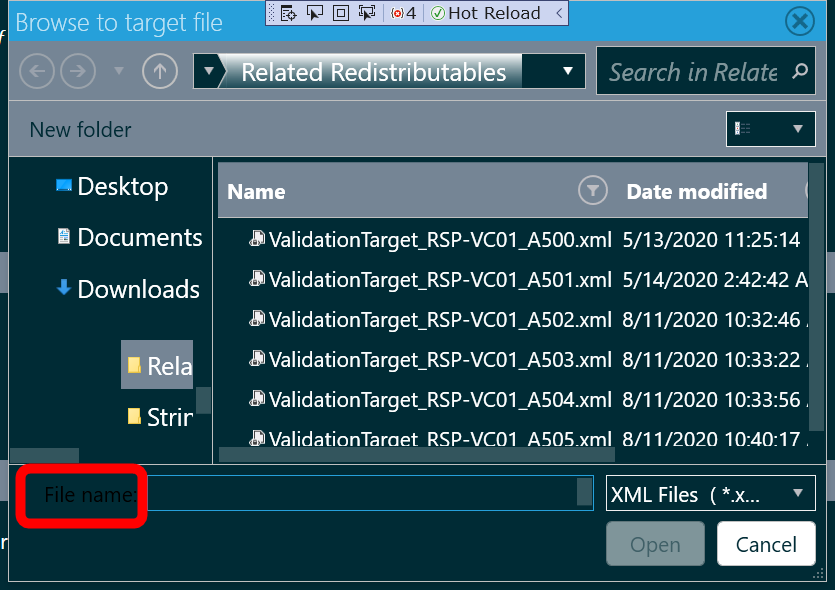Click the track focused element icon

tap(367, 13)
